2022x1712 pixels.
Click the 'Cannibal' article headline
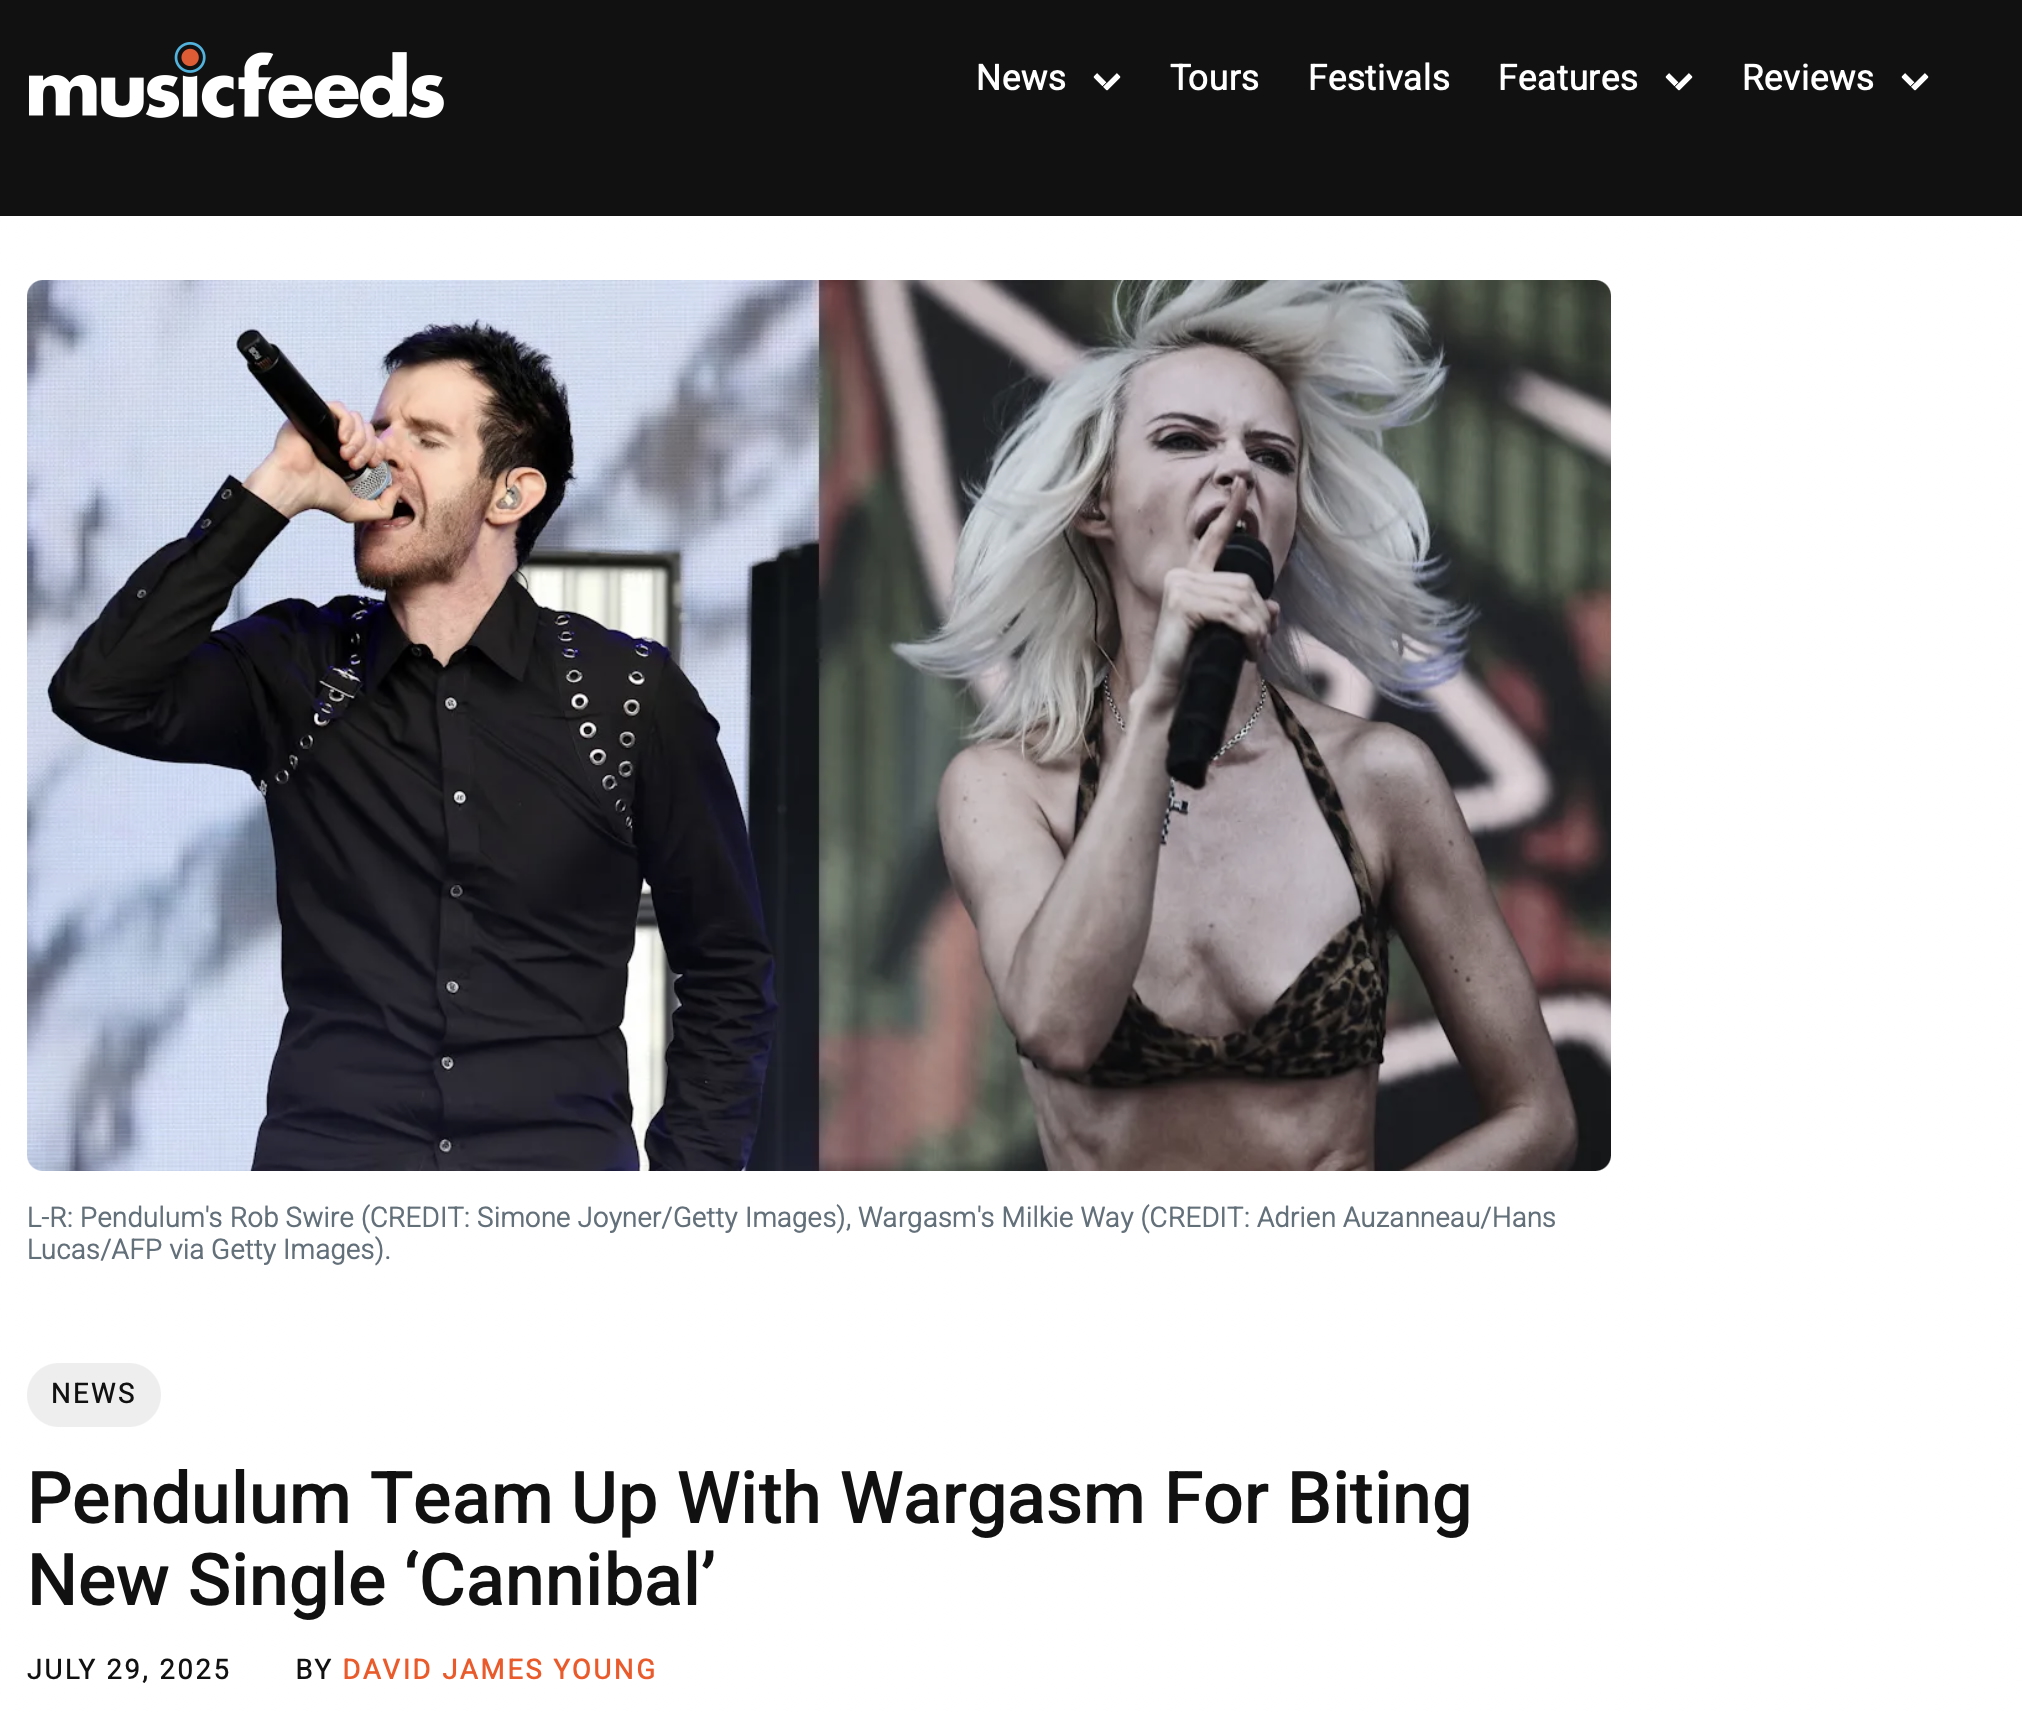coord(750,1539)
